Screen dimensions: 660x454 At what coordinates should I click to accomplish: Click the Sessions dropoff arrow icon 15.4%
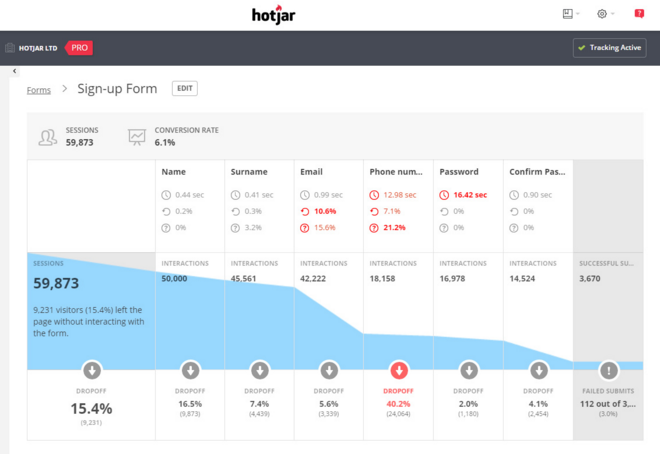[92, 370]
